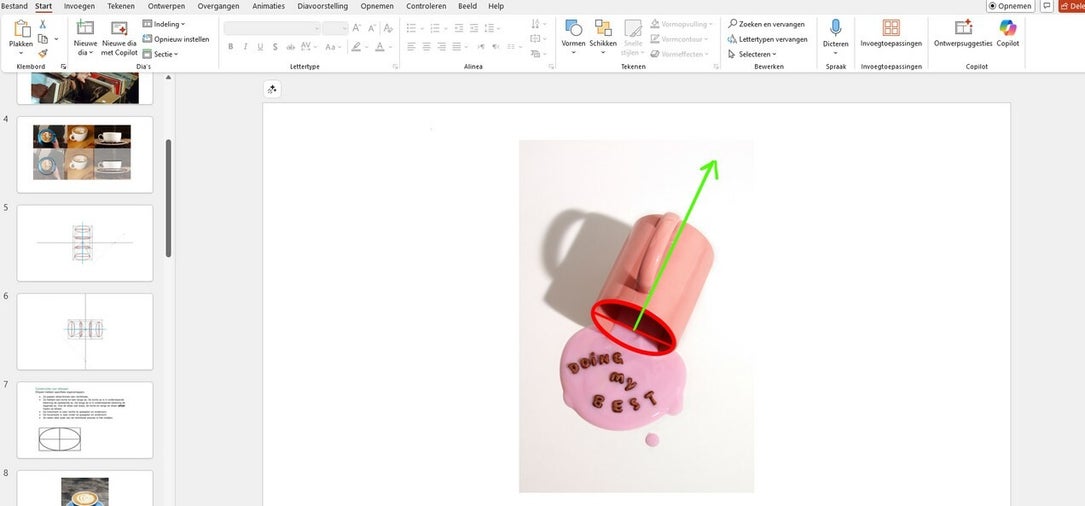1085x506 pixels.
Task: Click Opnieuw instellen to reset slide
Action: click(x=176, y=39)
